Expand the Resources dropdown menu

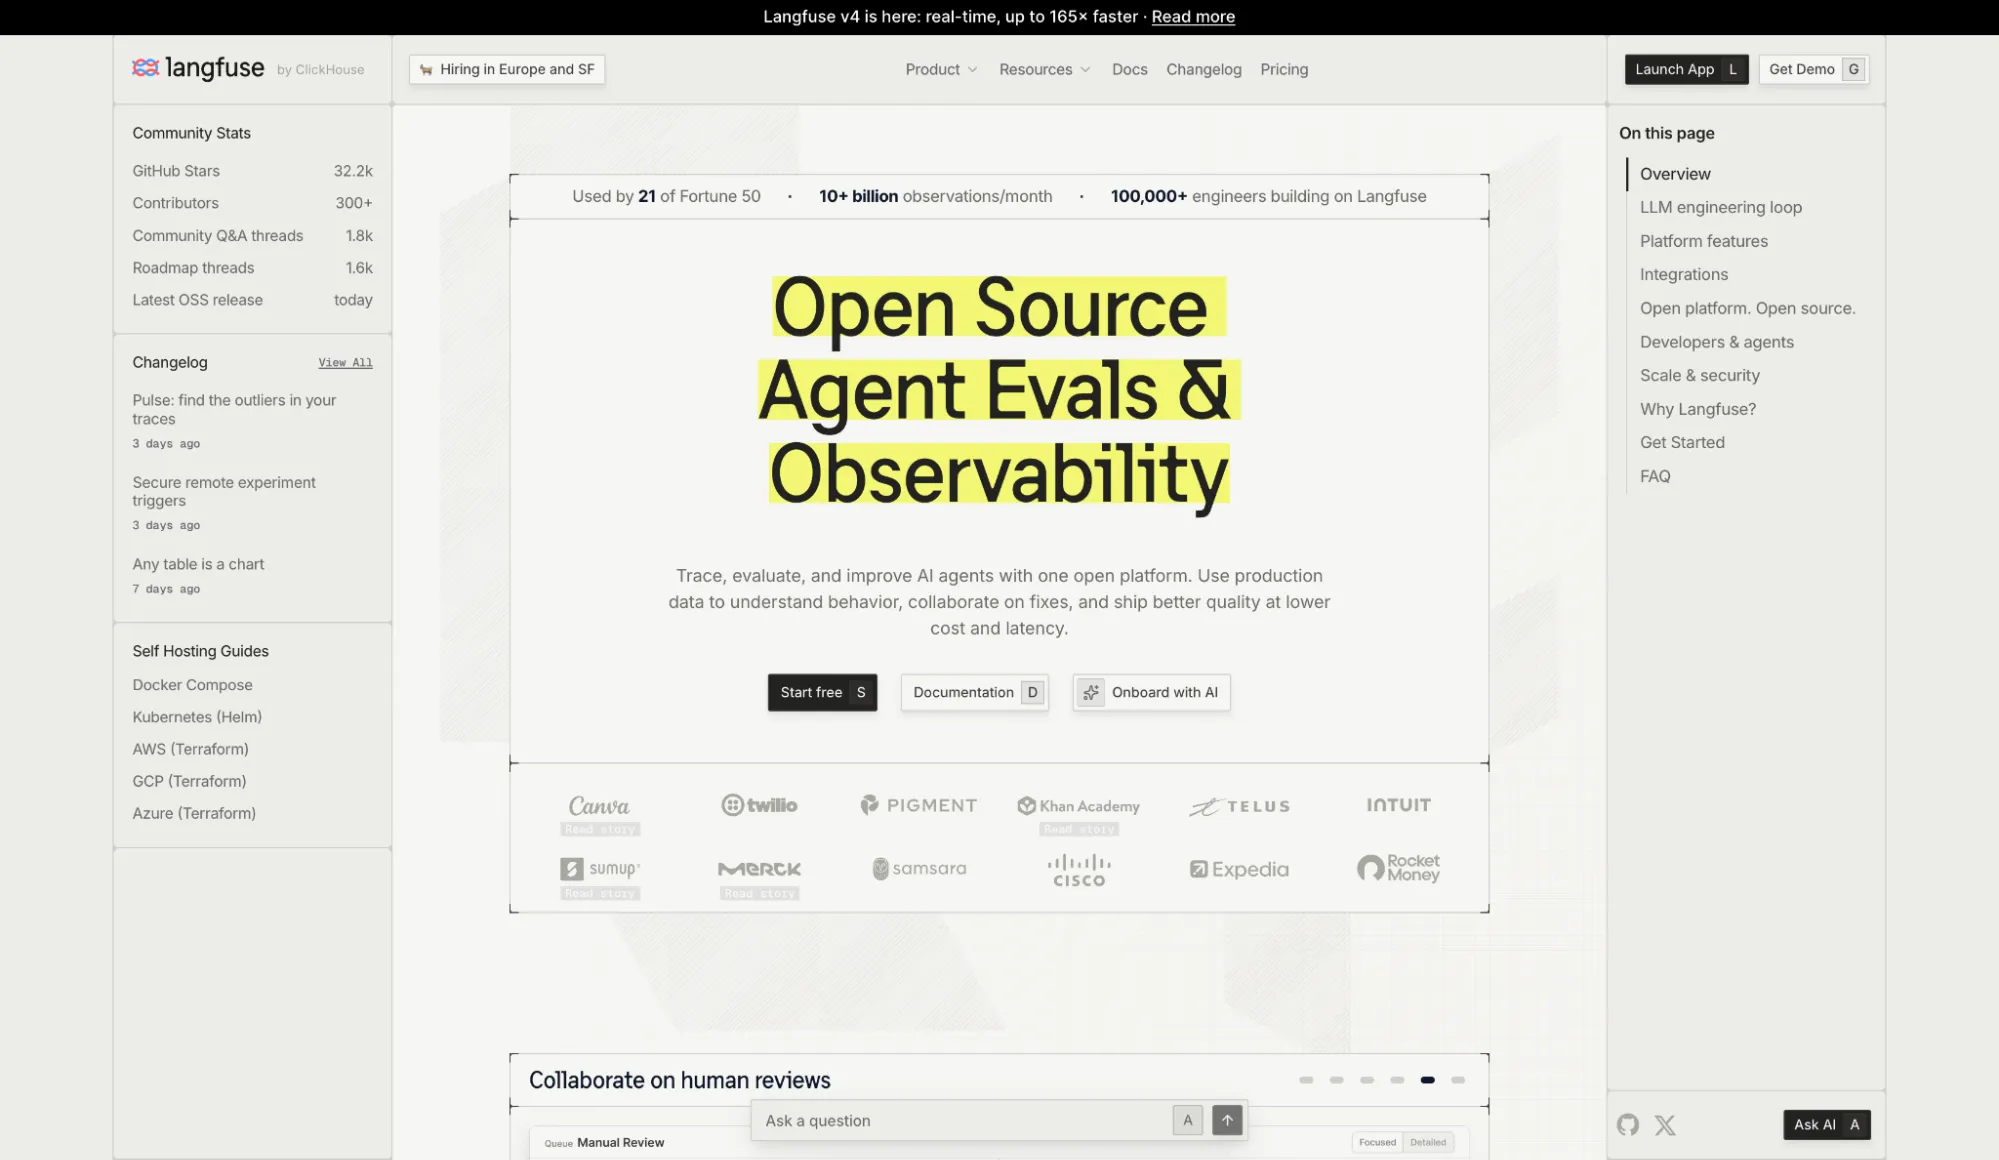click(x=1044, y=69)
